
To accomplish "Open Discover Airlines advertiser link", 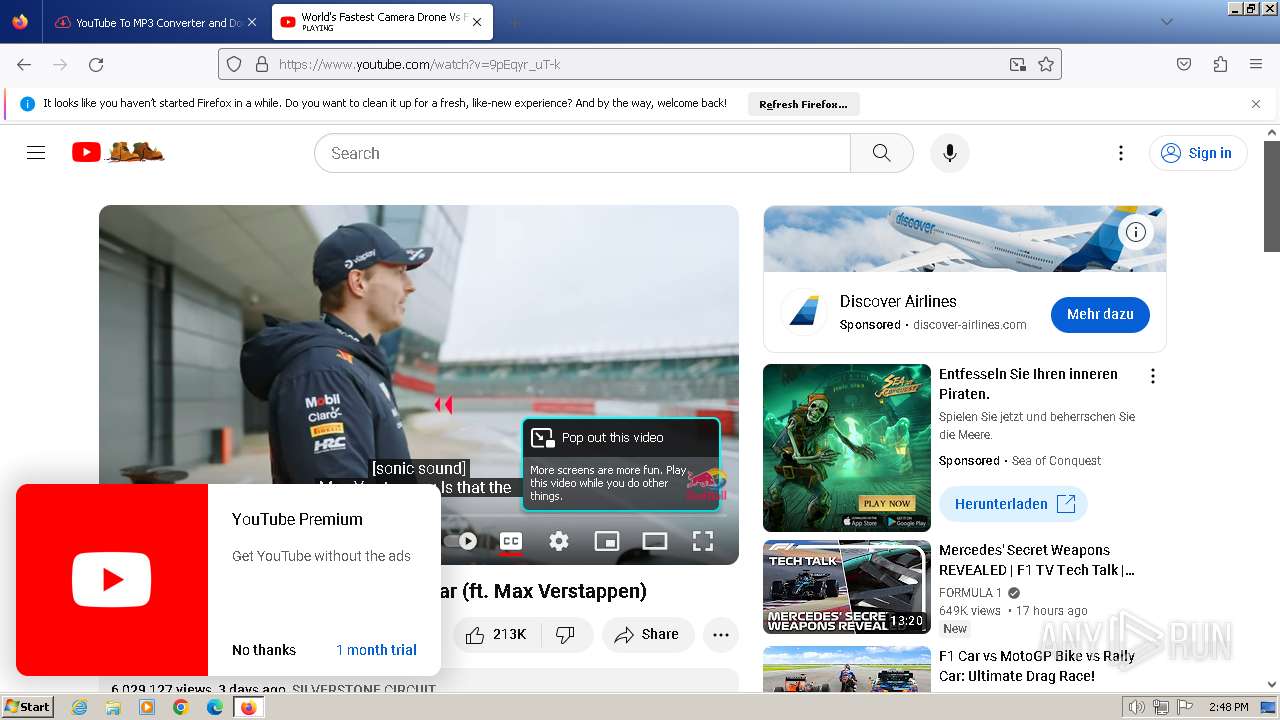I will pyautogui.click(x=970, y=325).
